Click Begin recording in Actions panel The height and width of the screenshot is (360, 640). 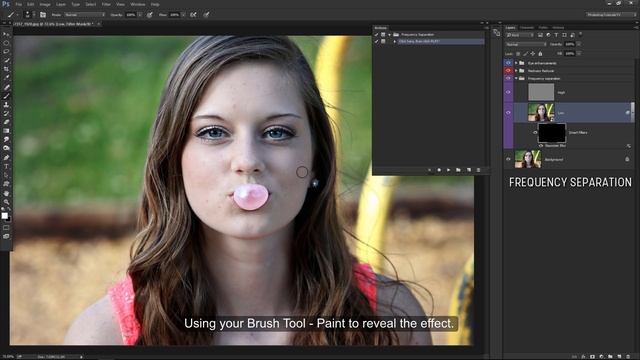[439, 170]
